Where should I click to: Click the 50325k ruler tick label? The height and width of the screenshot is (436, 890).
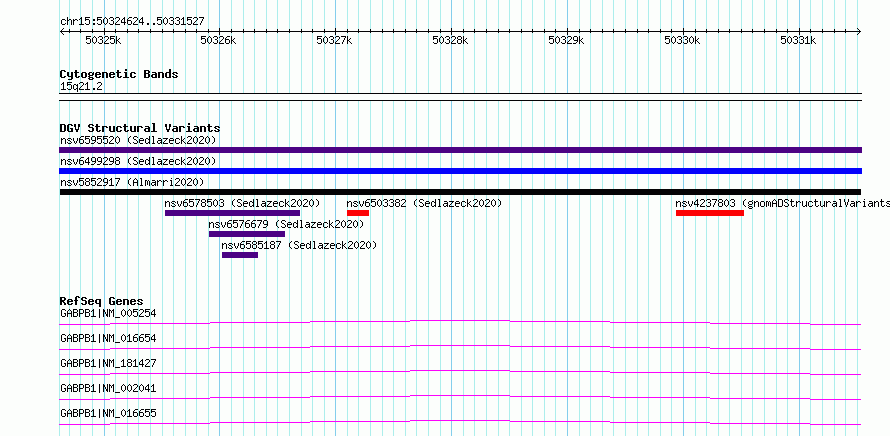tap(103, 40)
